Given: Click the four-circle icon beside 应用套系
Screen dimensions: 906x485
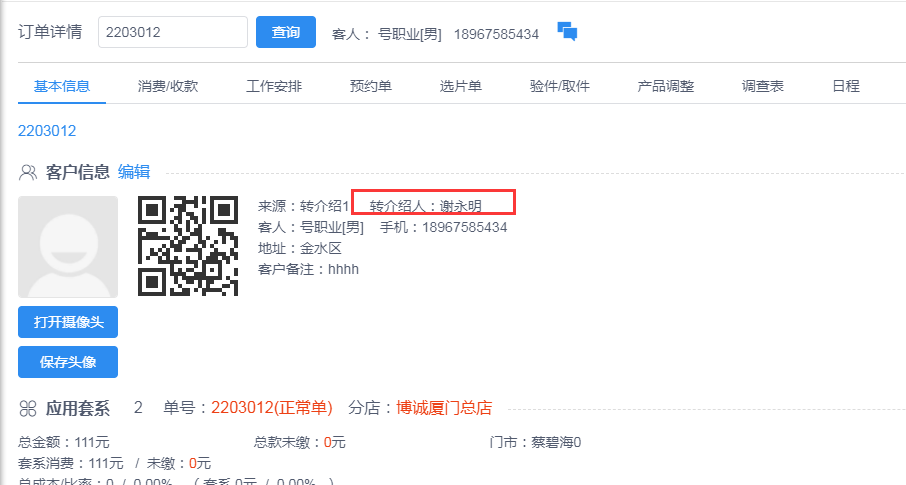Looking at the screenshot, I should coord(28,409).
